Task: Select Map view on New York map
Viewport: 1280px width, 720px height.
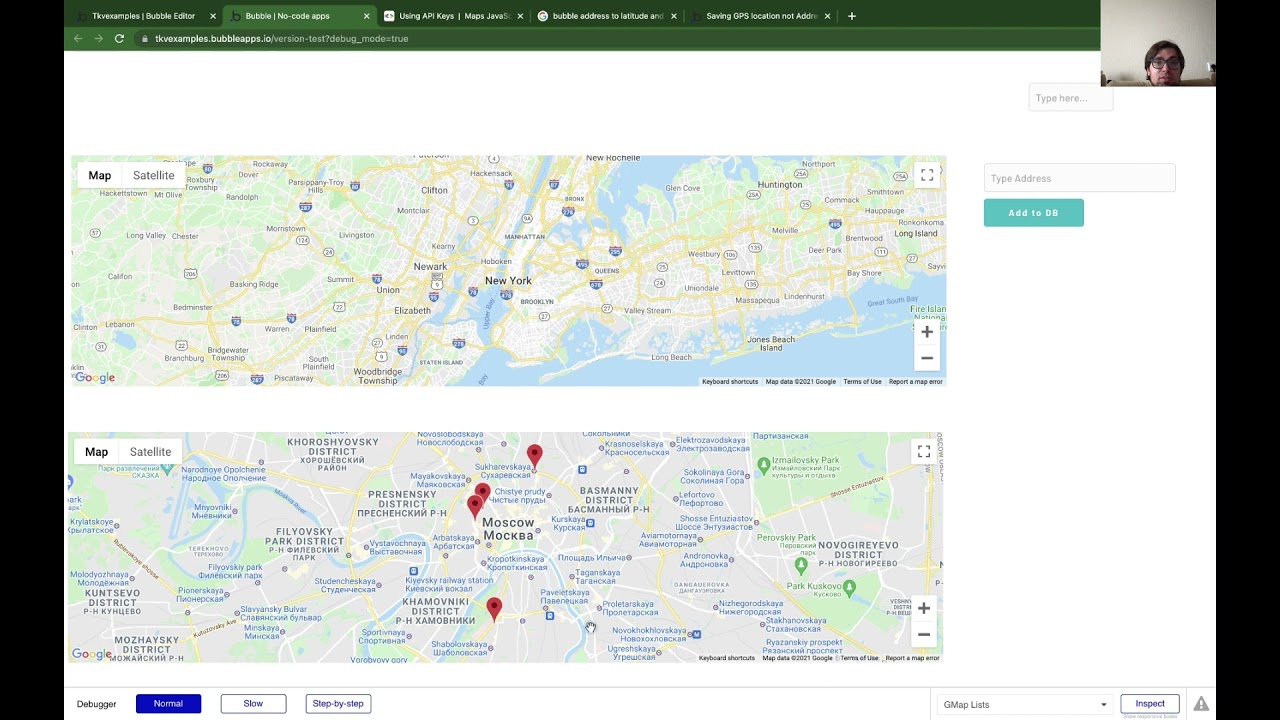Action: [x=99, y=175]
